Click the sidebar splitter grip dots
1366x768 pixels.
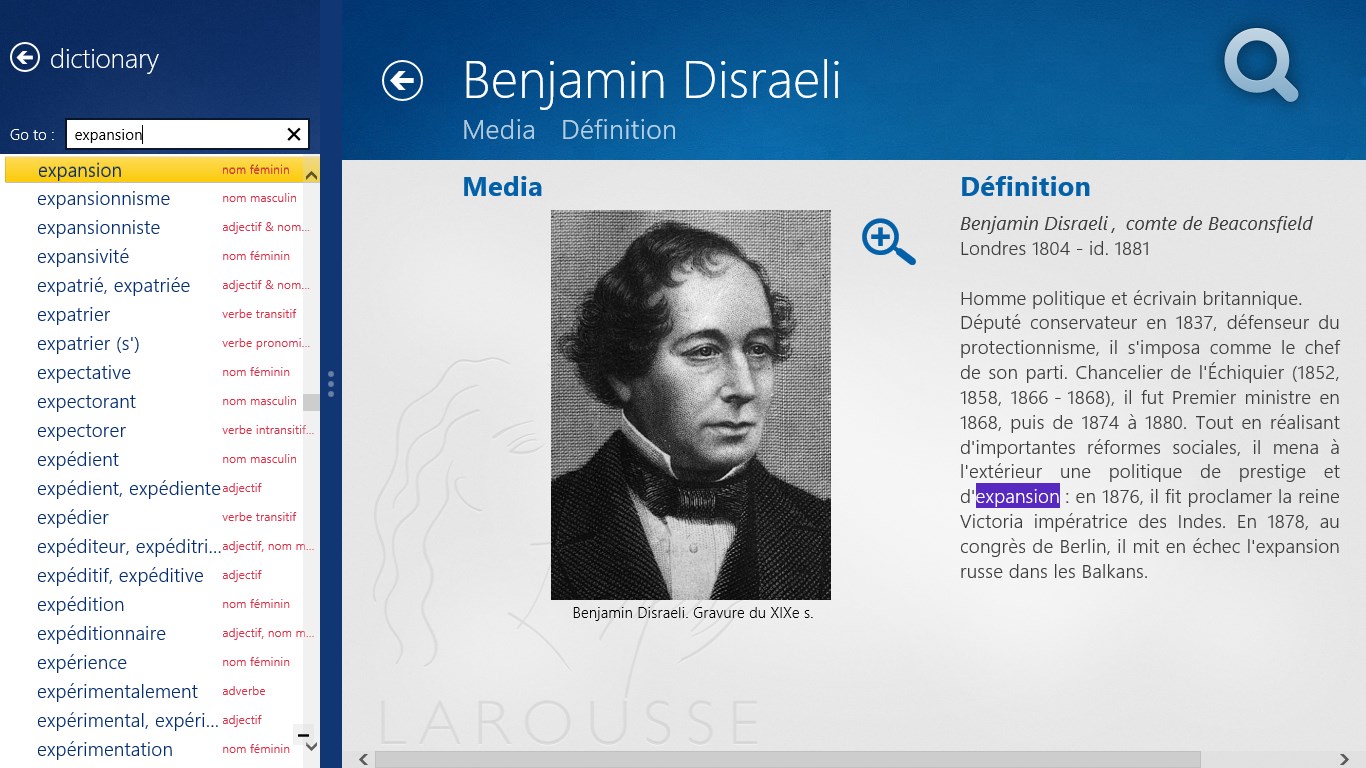[x=331, y=384]
